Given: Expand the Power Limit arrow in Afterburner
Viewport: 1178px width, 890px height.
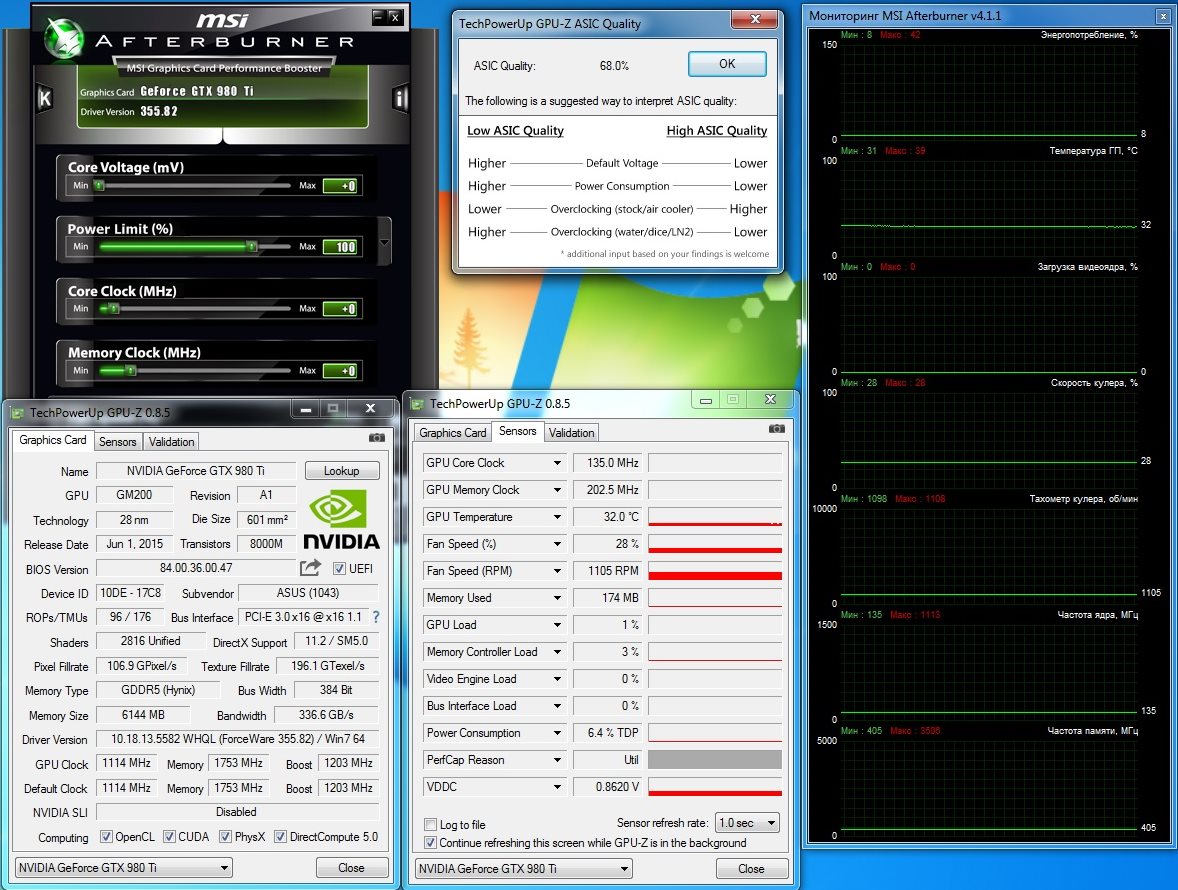Looking at the screenshot, I should click(x=384, y=242).
